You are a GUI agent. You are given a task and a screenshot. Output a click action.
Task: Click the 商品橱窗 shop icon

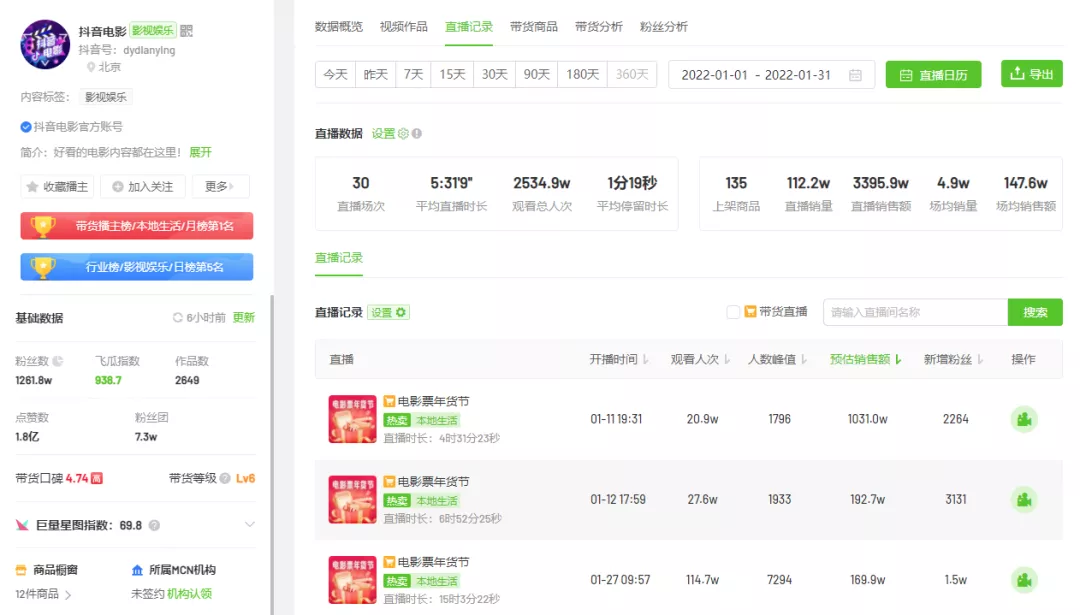pyautogui.click(x=21, y=570)
